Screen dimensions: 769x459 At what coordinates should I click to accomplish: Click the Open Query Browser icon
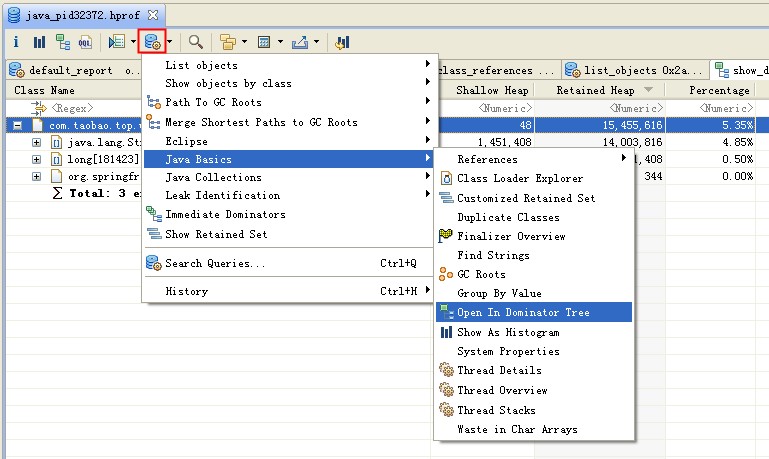(x=153, y=42)
